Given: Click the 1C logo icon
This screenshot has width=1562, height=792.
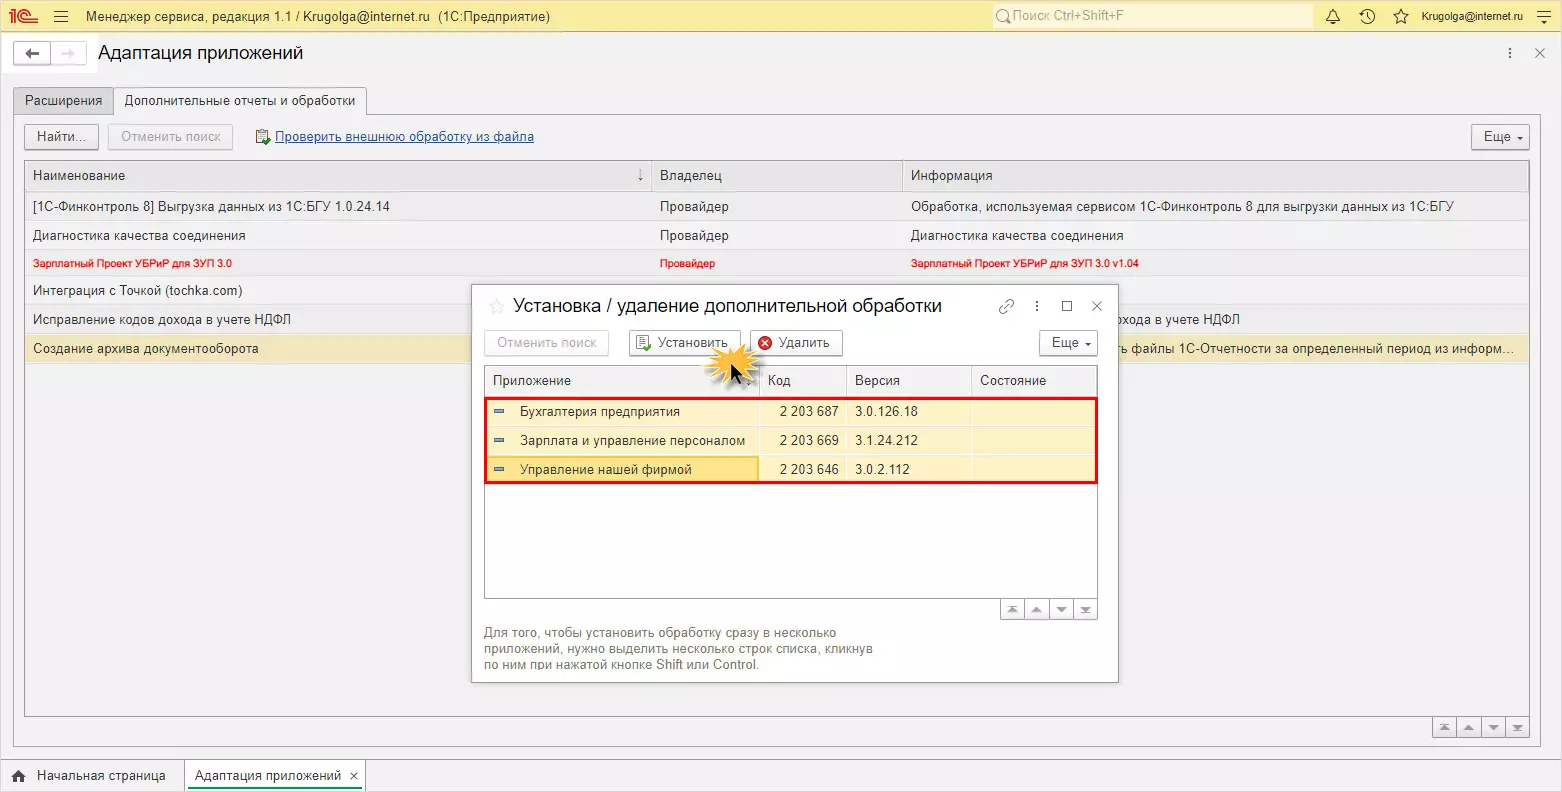Looking at the screenshot, I should [22, 17].
